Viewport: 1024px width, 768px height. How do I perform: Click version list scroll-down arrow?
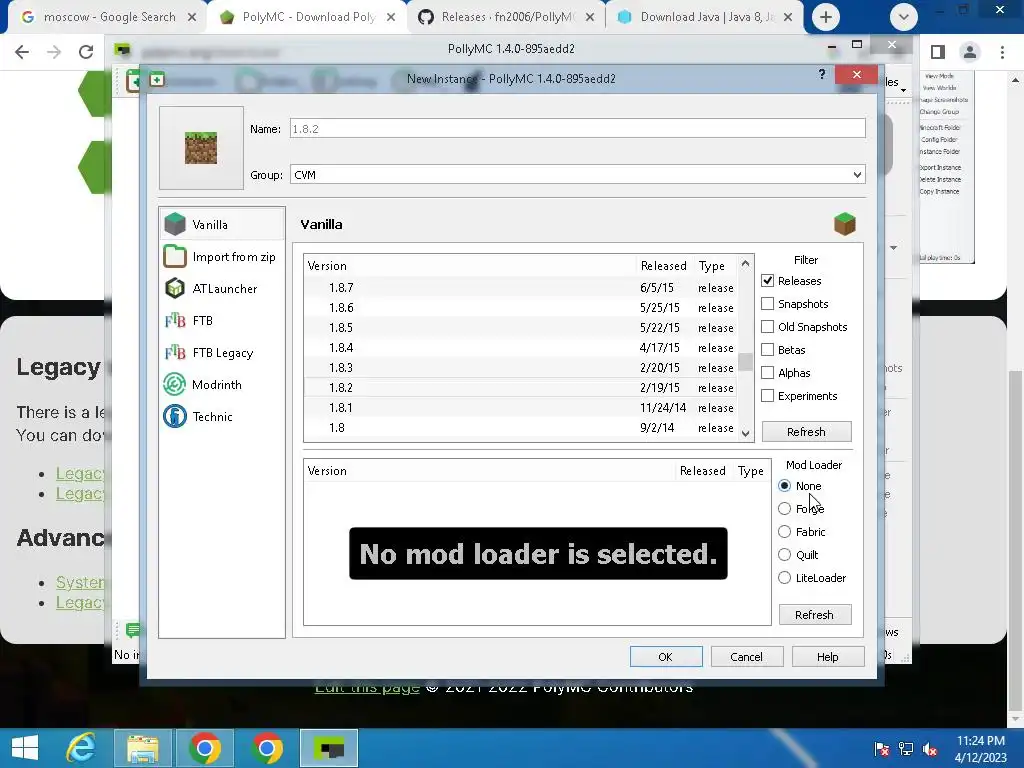click(745, 433)
